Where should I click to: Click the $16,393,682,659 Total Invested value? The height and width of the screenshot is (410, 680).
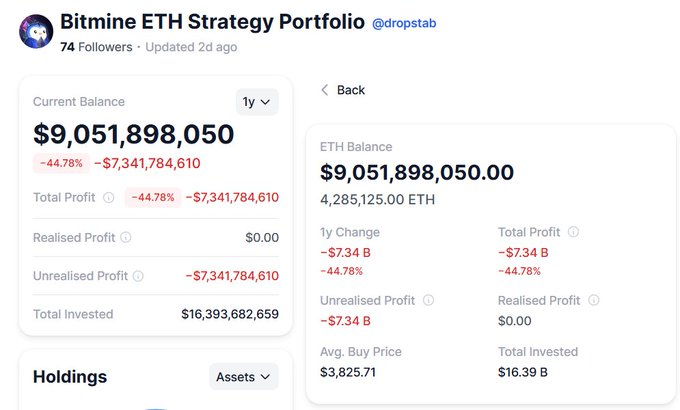click(230, 314)
